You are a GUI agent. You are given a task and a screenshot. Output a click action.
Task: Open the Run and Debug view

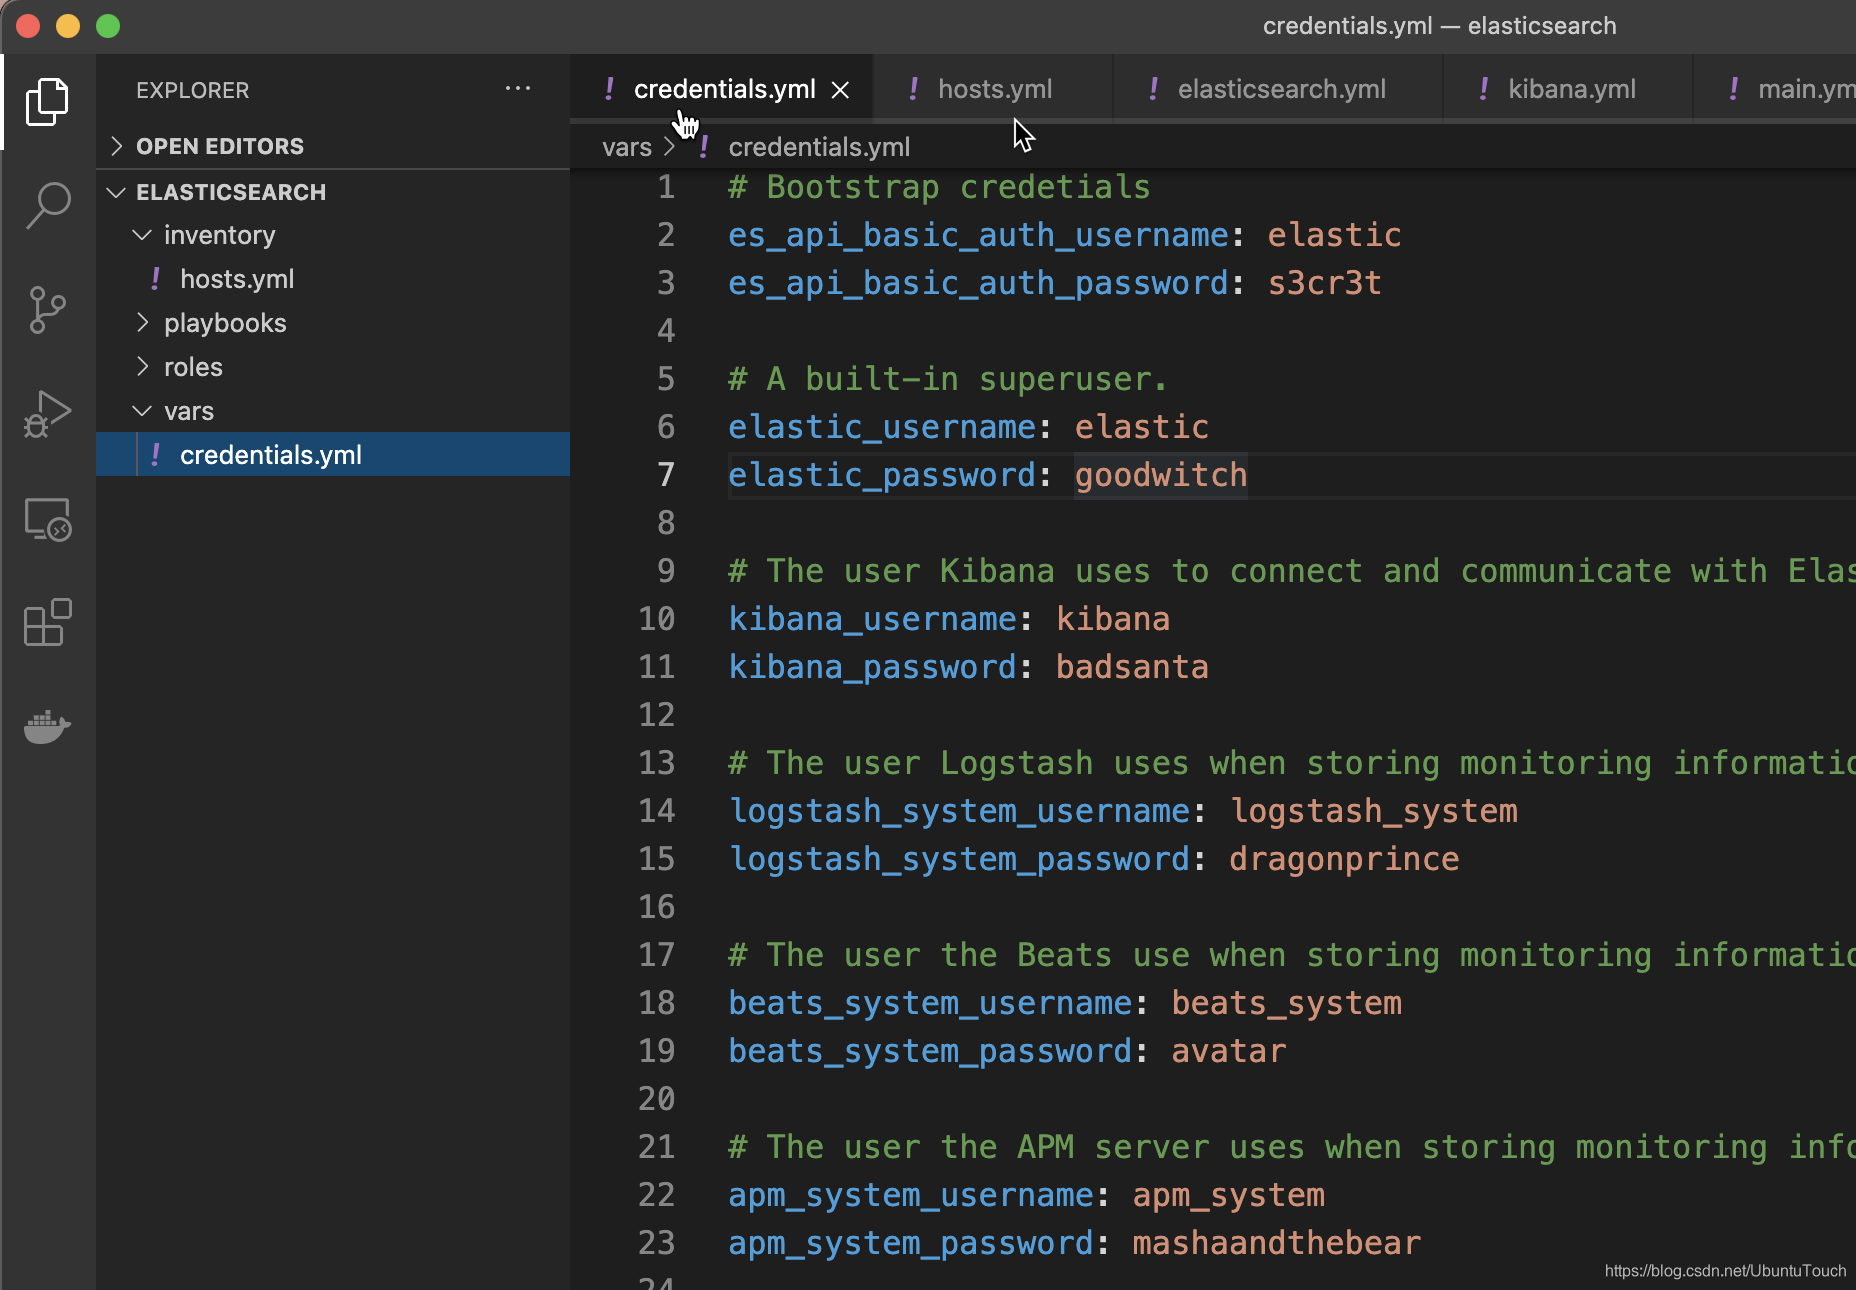(47, 413)
